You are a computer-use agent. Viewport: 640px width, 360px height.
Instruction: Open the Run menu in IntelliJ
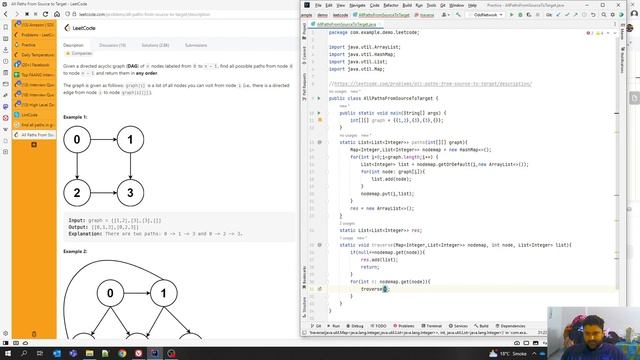coord(419,5)
